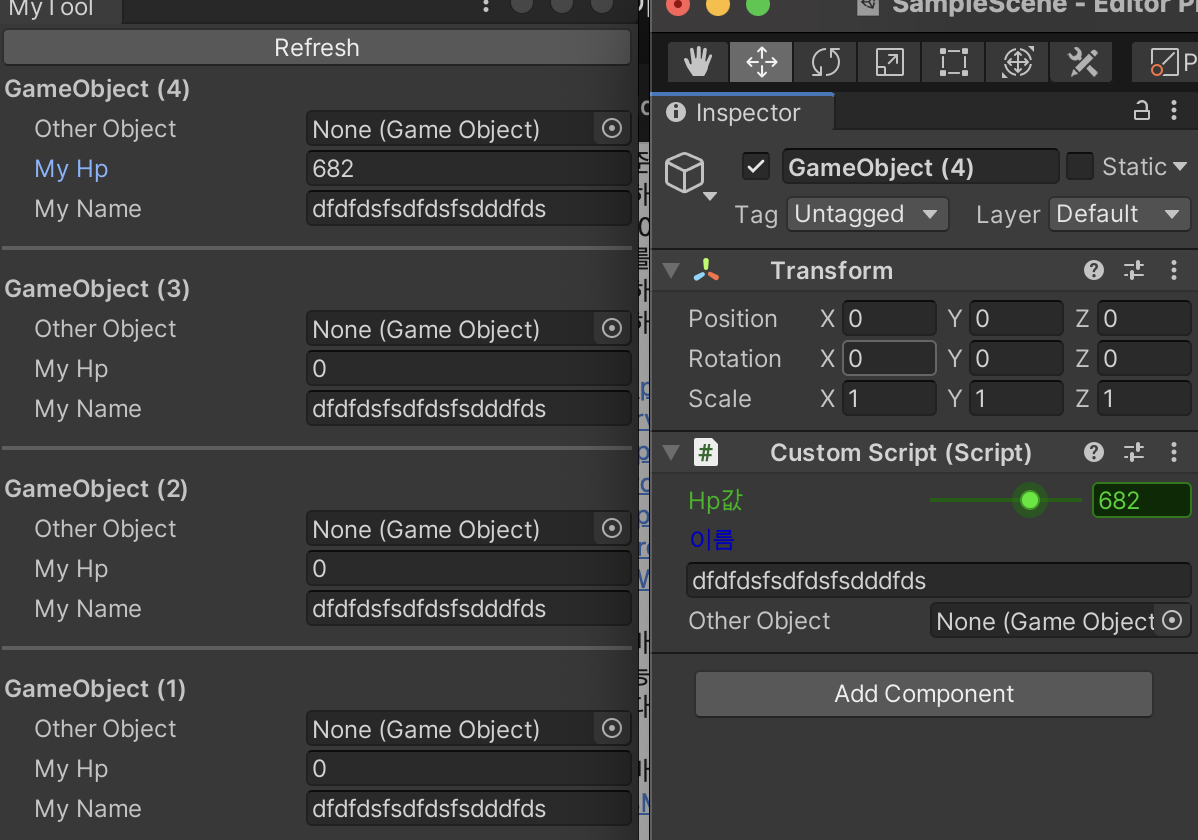Click the Rotation X field
The height and width of the screenshot is (840, 1198).
(x=889, y=358)
